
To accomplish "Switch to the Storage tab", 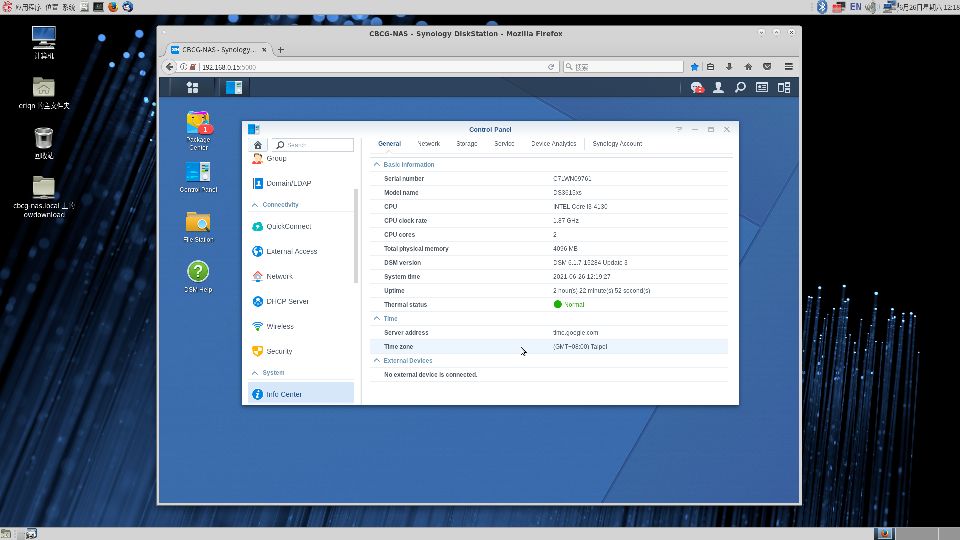I will pyautogui.click(x=466, y=144).
